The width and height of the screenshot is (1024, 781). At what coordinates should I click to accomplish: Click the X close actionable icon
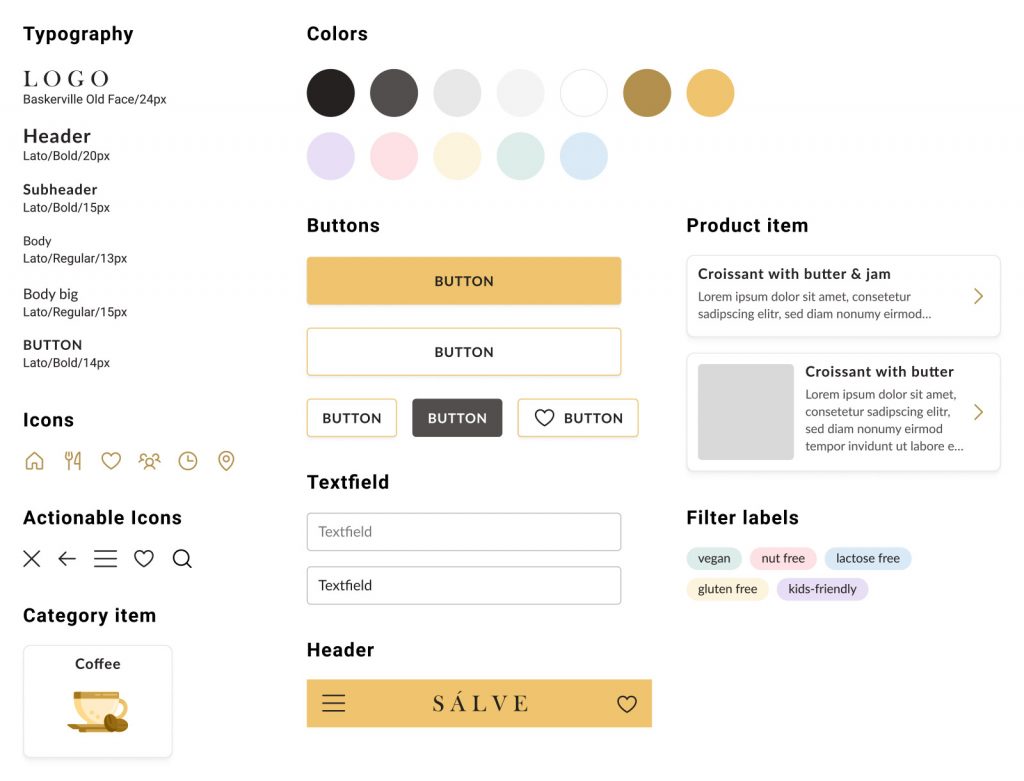[x=32, y=559]
